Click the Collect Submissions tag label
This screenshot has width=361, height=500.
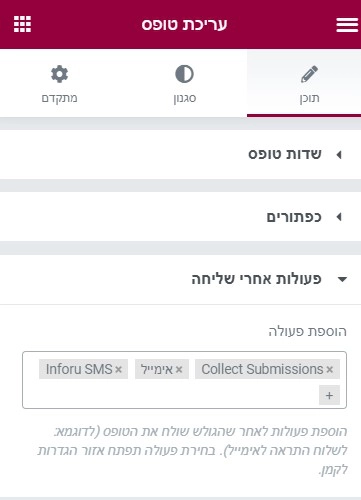click(262, 369)
